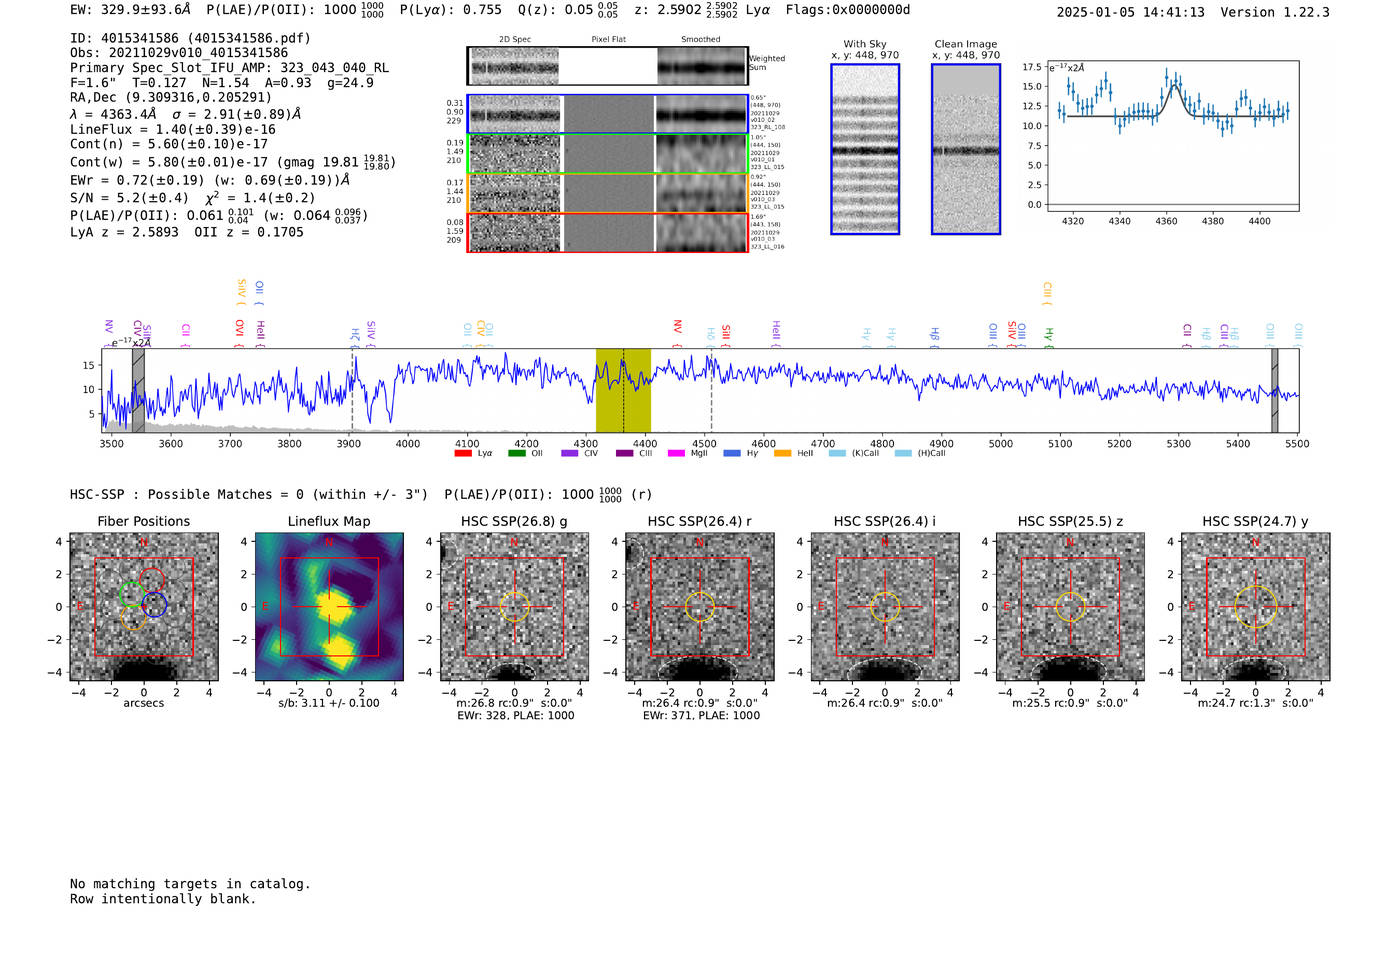This screenshot has width=1400, height=953.
Task: Click the 'Version 1.22.3' label
Action: [1275, 12]
